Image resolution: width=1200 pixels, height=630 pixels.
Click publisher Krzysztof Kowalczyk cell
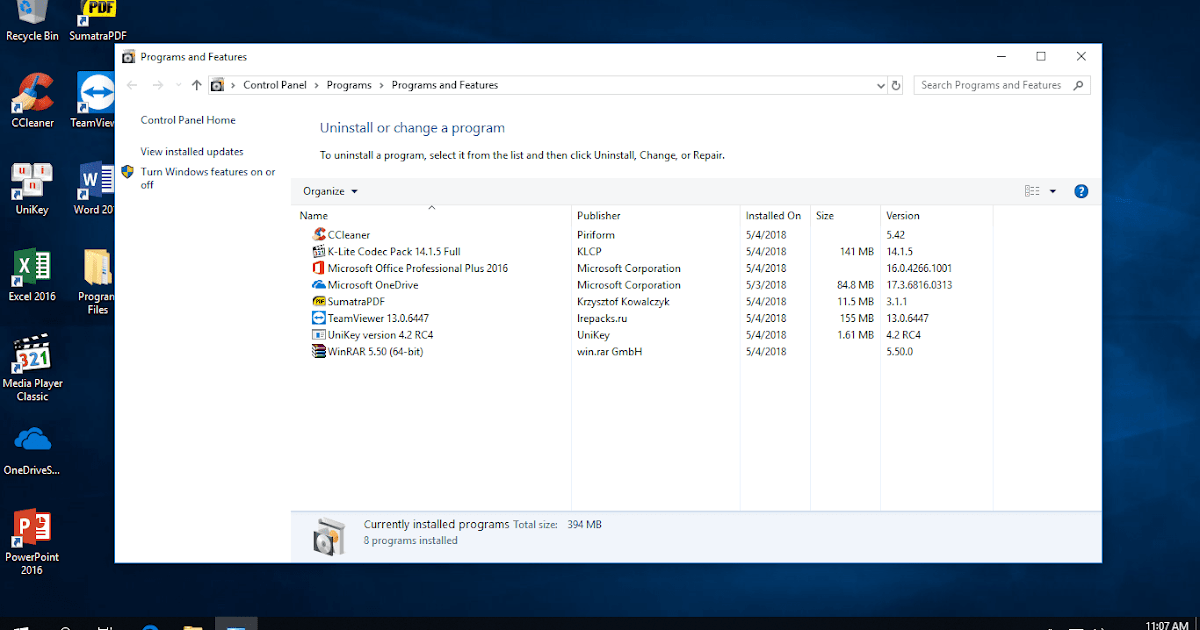tap(623, 301)
